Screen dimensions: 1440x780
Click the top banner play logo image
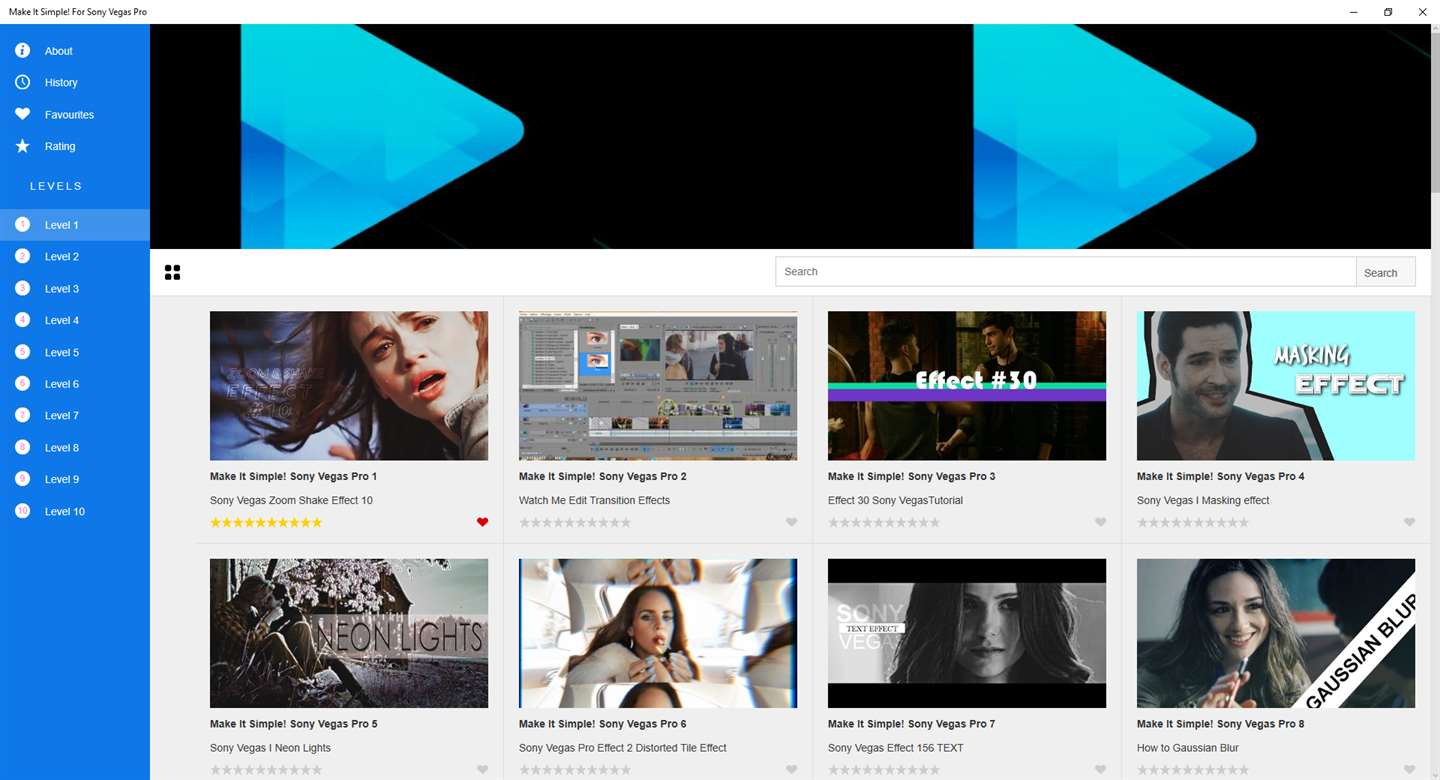[790, 136]
